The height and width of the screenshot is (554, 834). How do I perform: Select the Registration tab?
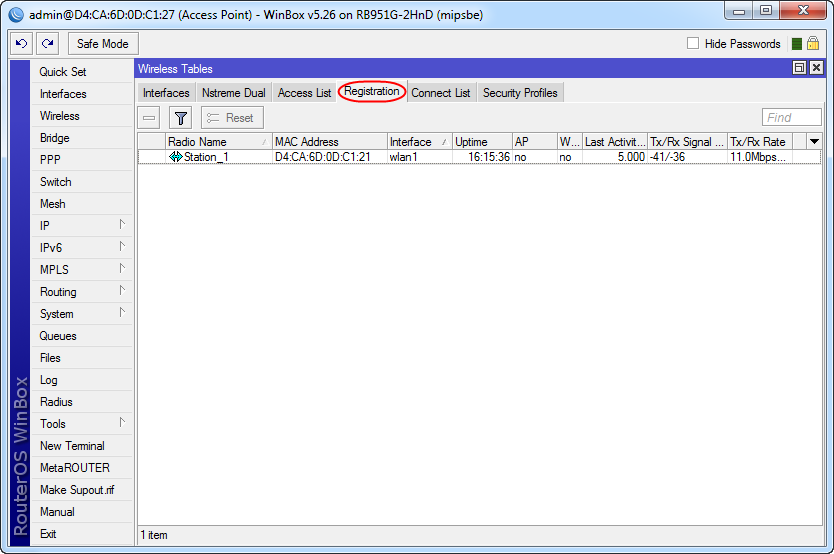pos(371,91)
